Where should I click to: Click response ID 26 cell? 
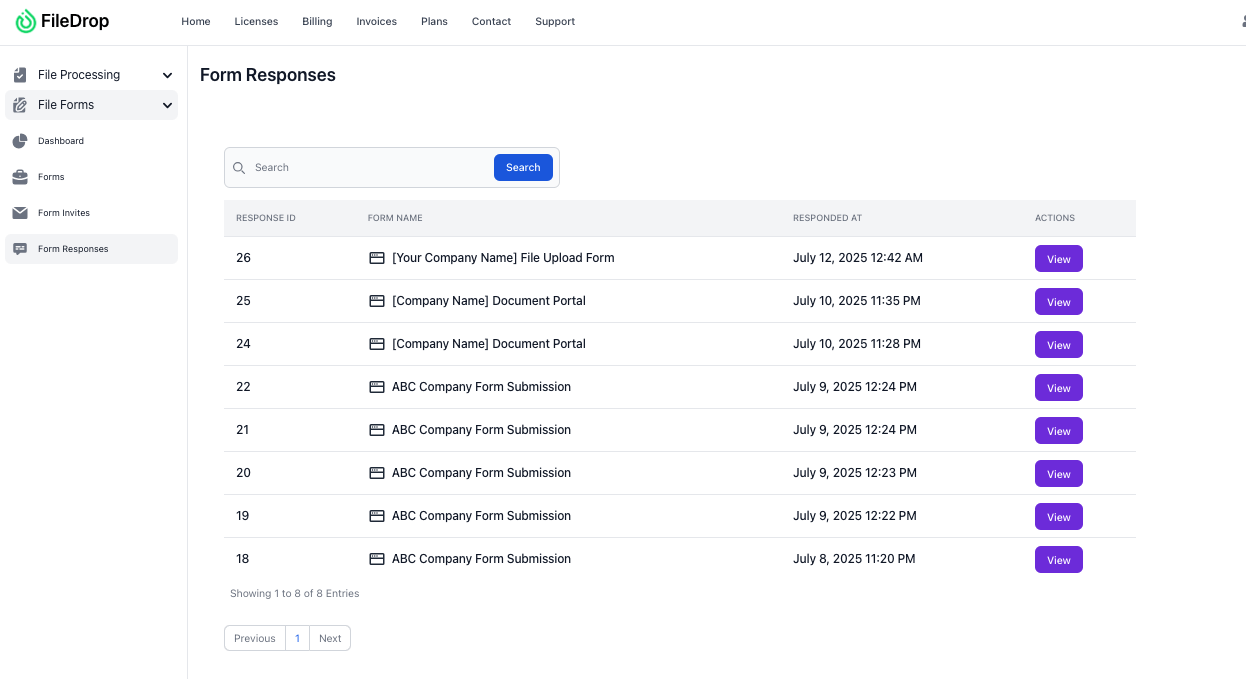pos(243,258)
